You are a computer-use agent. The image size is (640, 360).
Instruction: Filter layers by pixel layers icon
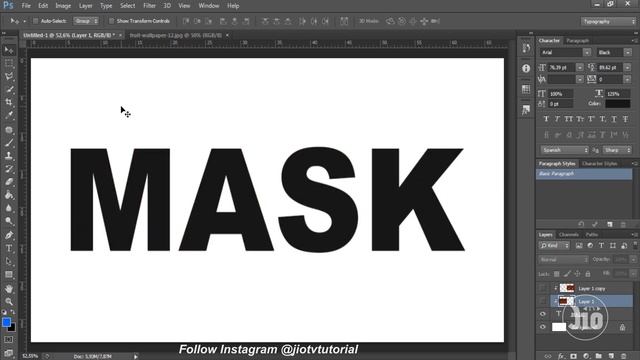(579, 245)
